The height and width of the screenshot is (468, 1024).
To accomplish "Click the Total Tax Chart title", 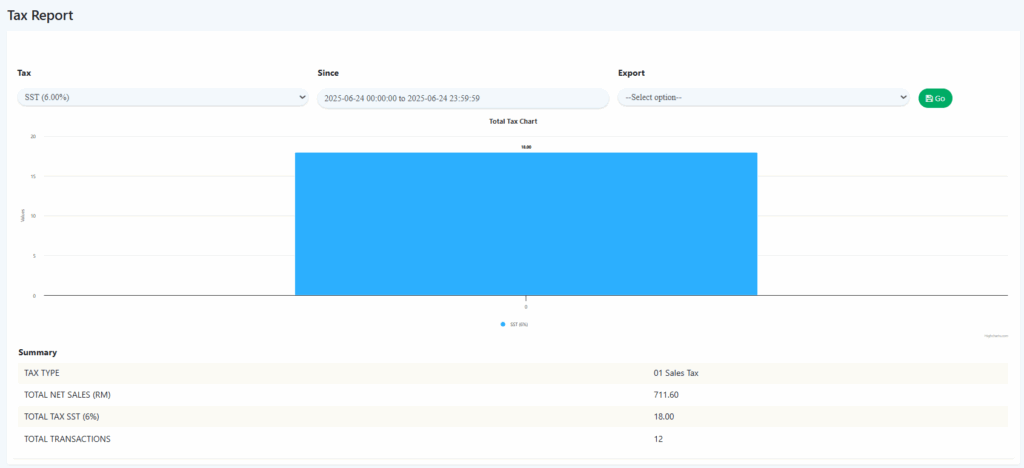I will point(513,121).
